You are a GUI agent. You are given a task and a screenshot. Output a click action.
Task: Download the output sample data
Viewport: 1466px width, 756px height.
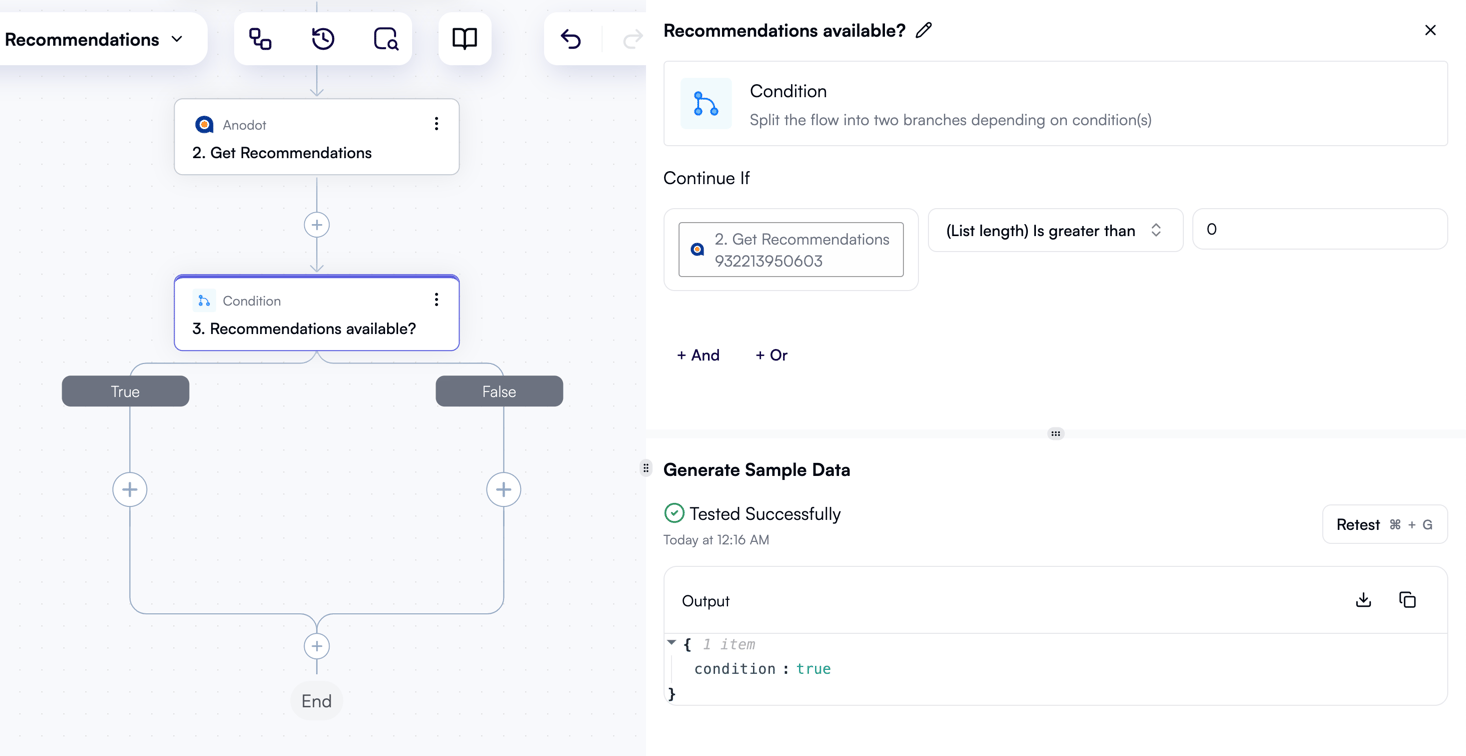[1363, 600]
